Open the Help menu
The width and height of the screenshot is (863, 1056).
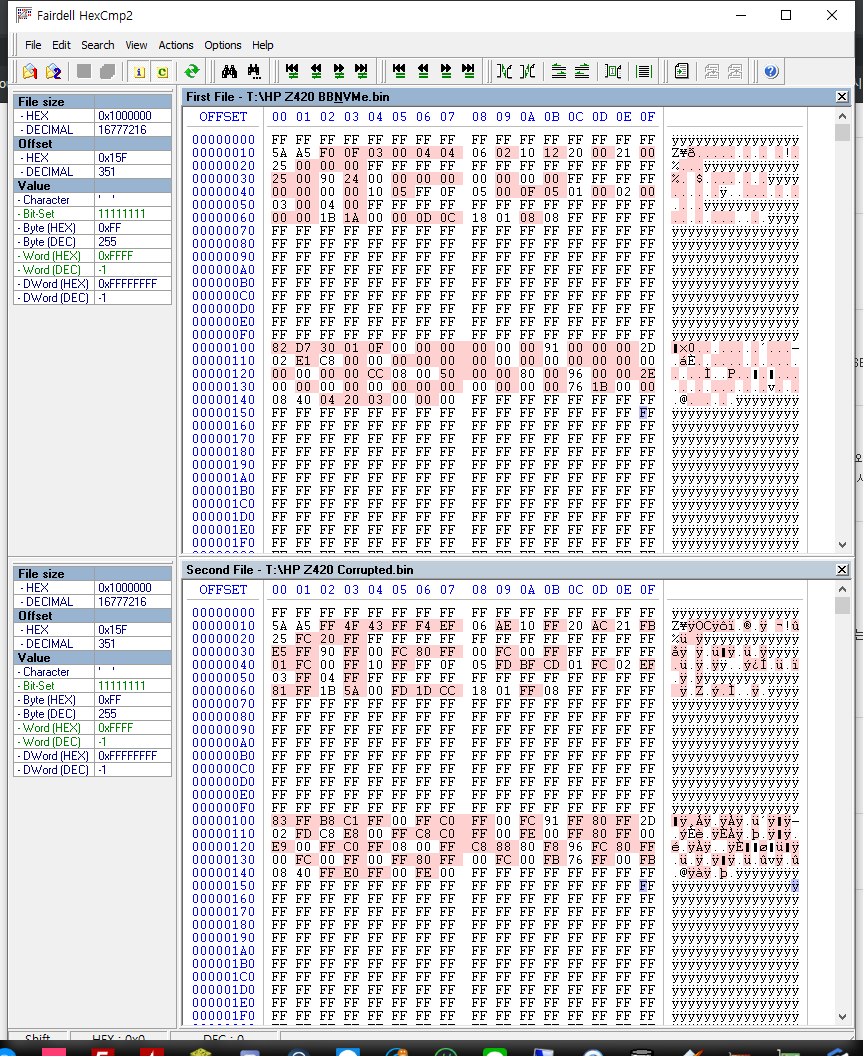[263, 45]
